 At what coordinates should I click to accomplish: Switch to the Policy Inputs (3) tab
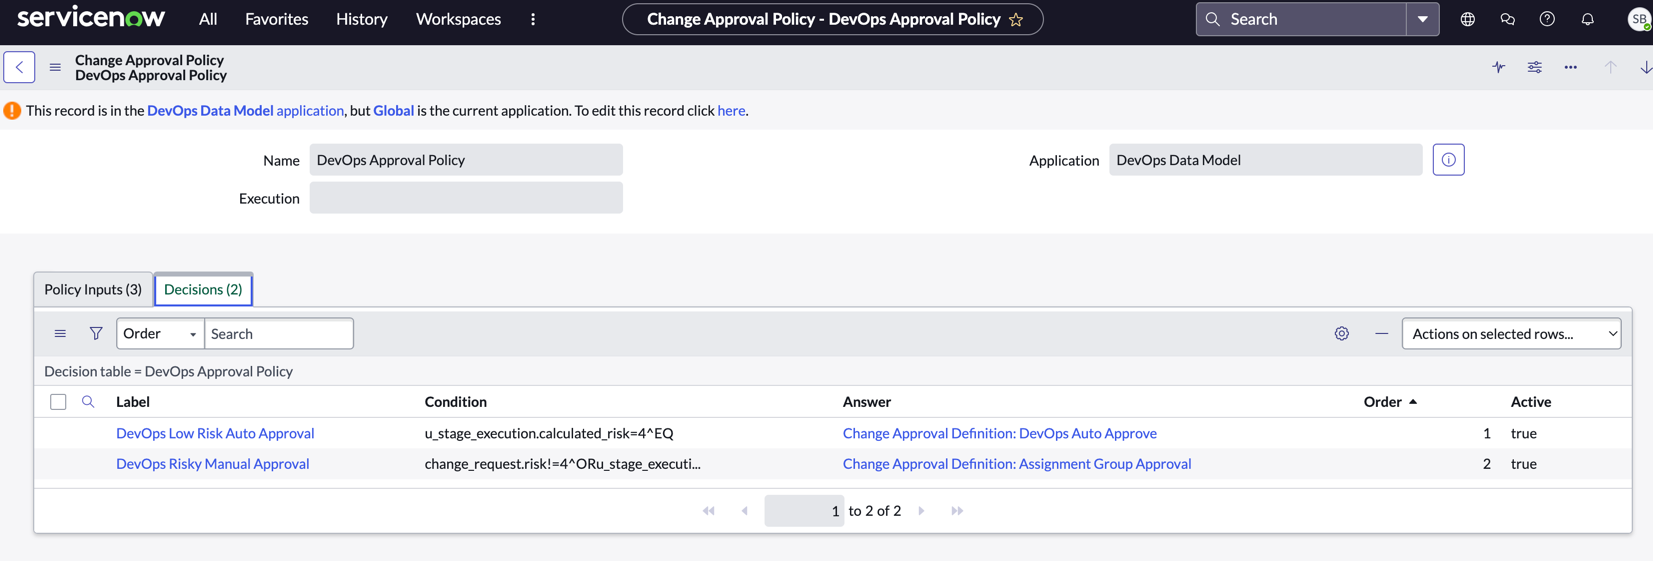click(x=93, y=289)
